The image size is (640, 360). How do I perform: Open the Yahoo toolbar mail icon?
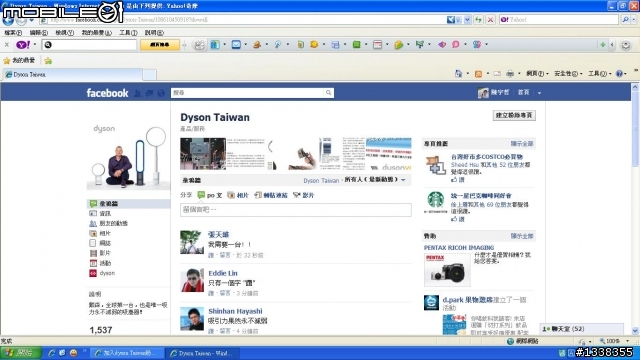[x=236, y=44]
